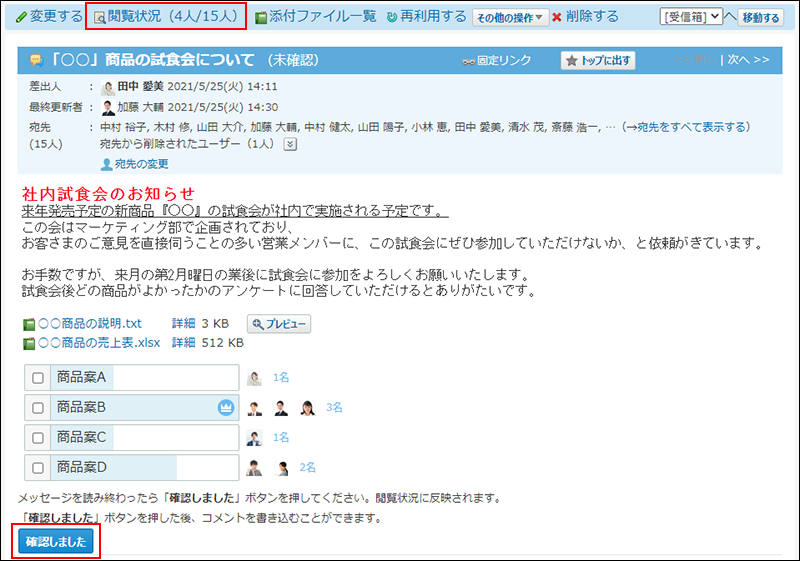800x561 pixels.
Task: Check the 商品案D checkbox
Action: click(x=38, y=468)
